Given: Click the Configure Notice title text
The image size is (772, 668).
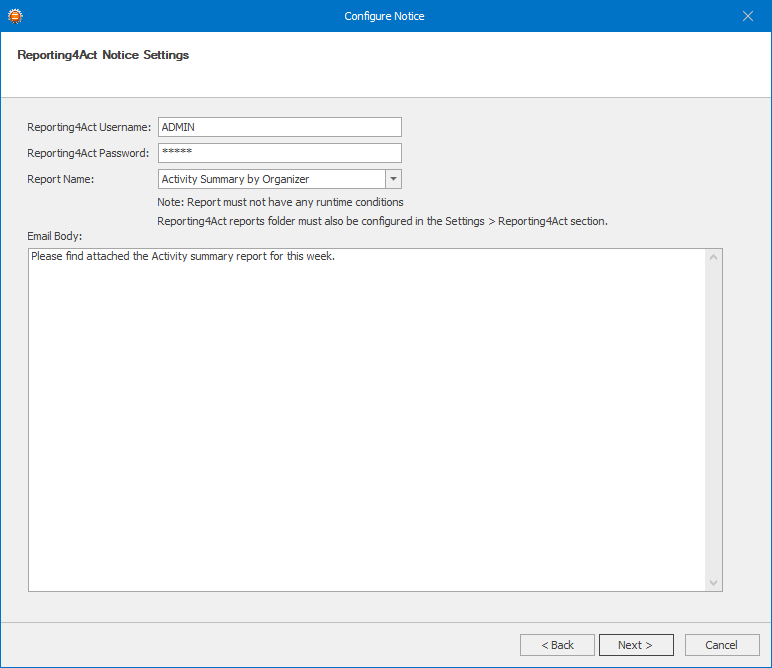Looking at the screenshot, I should (385, 16).
